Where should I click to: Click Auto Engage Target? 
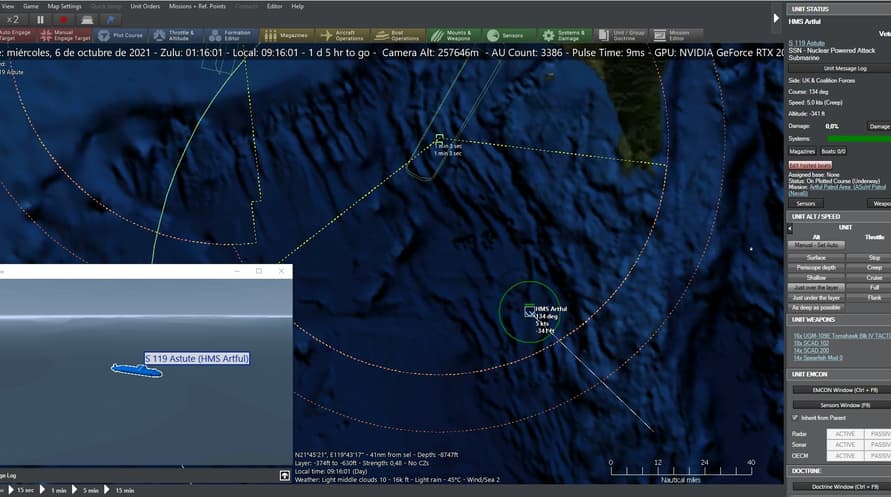click(17, 35)
